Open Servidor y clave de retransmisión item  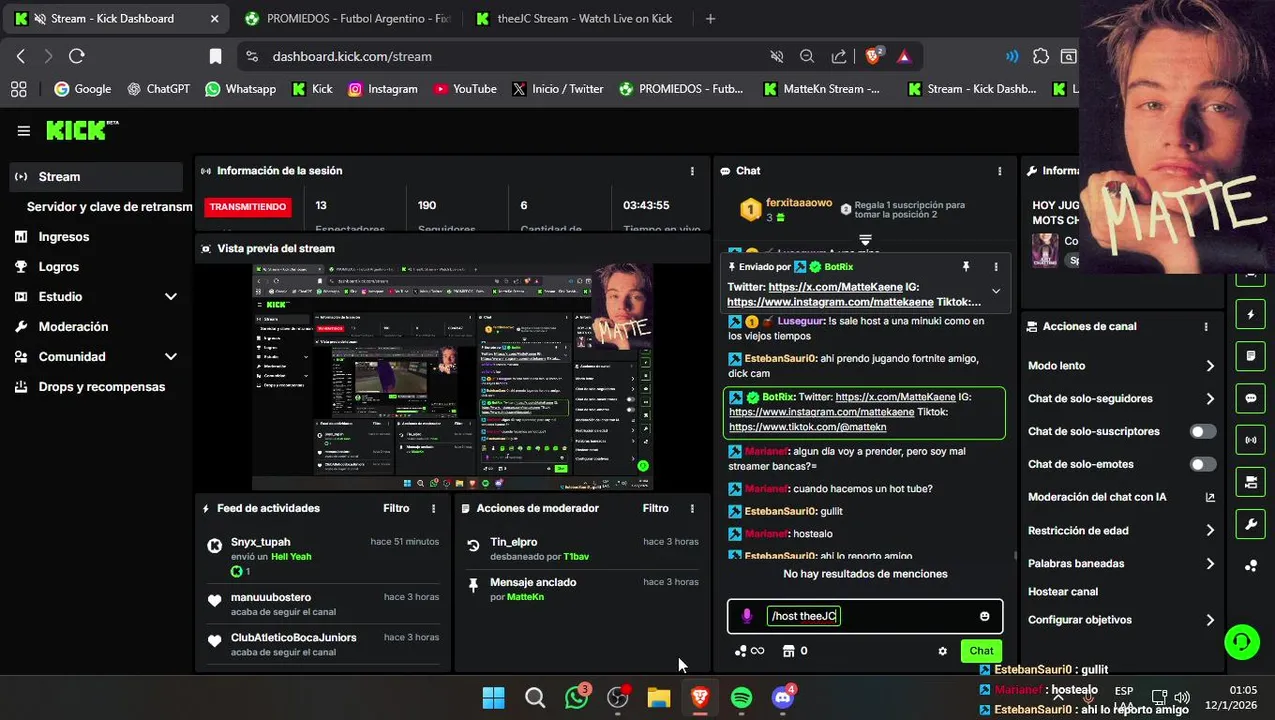109,207
